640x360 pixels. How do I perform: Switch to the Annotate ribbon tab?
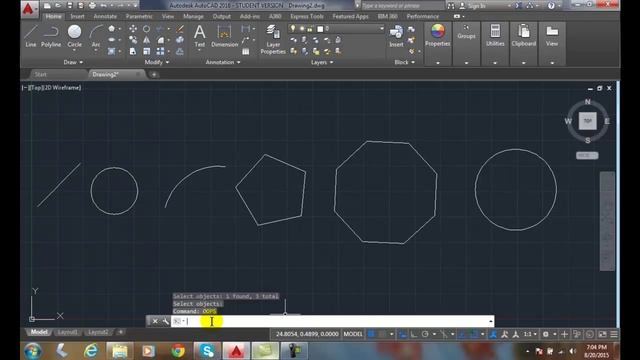[x=105, y=16]
